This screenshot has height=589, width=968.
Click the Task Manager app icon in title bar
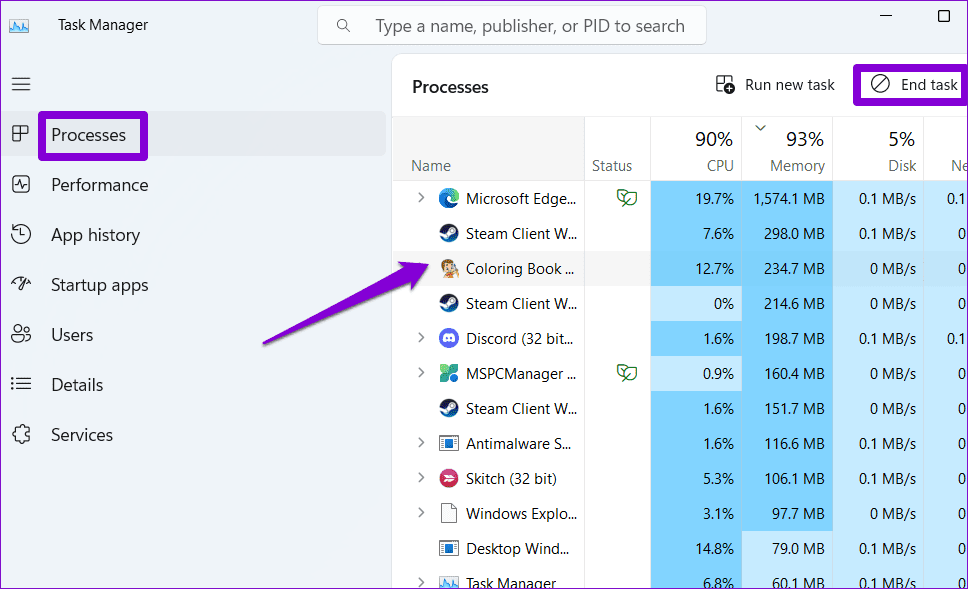pyautogui.click(x=19, y=26)
